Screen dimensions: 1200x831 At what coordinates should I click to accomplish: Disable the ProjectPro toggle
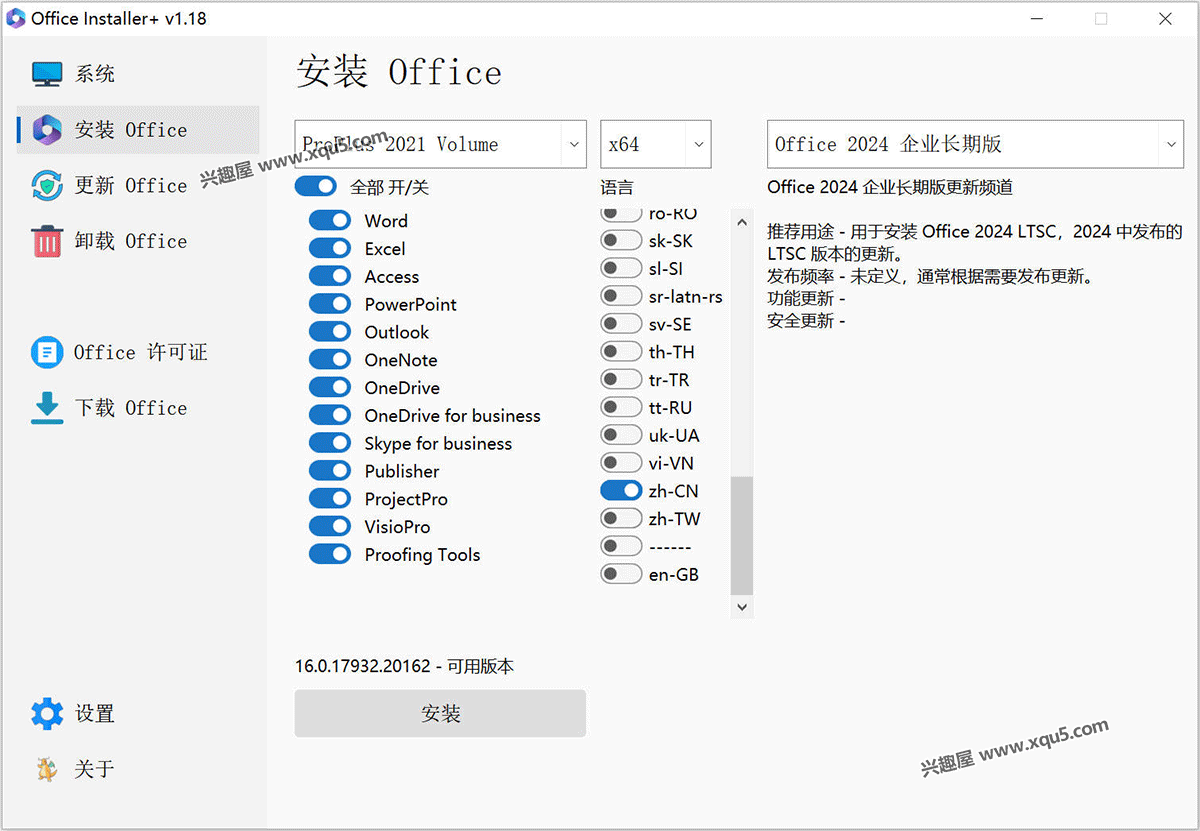(329, 499)
